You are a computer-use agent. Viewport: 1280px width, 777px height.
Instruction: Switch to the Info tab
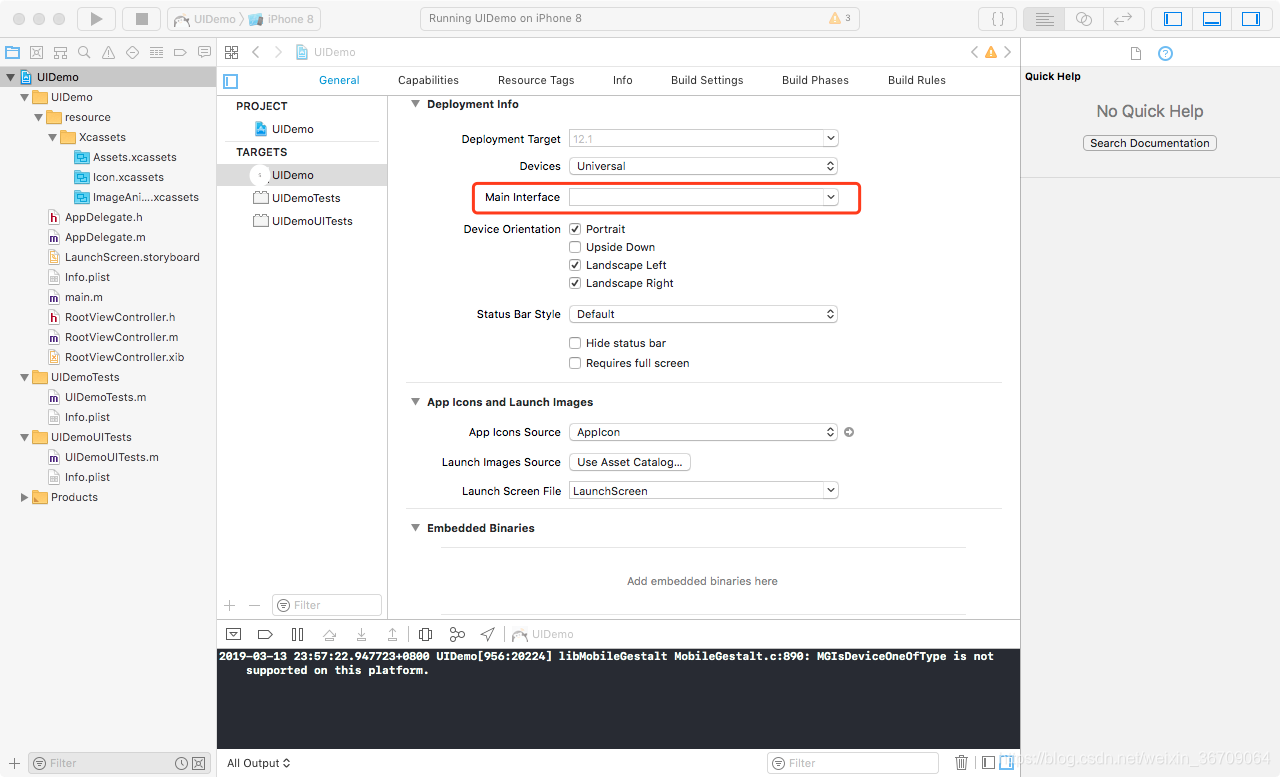coord(623,80)
